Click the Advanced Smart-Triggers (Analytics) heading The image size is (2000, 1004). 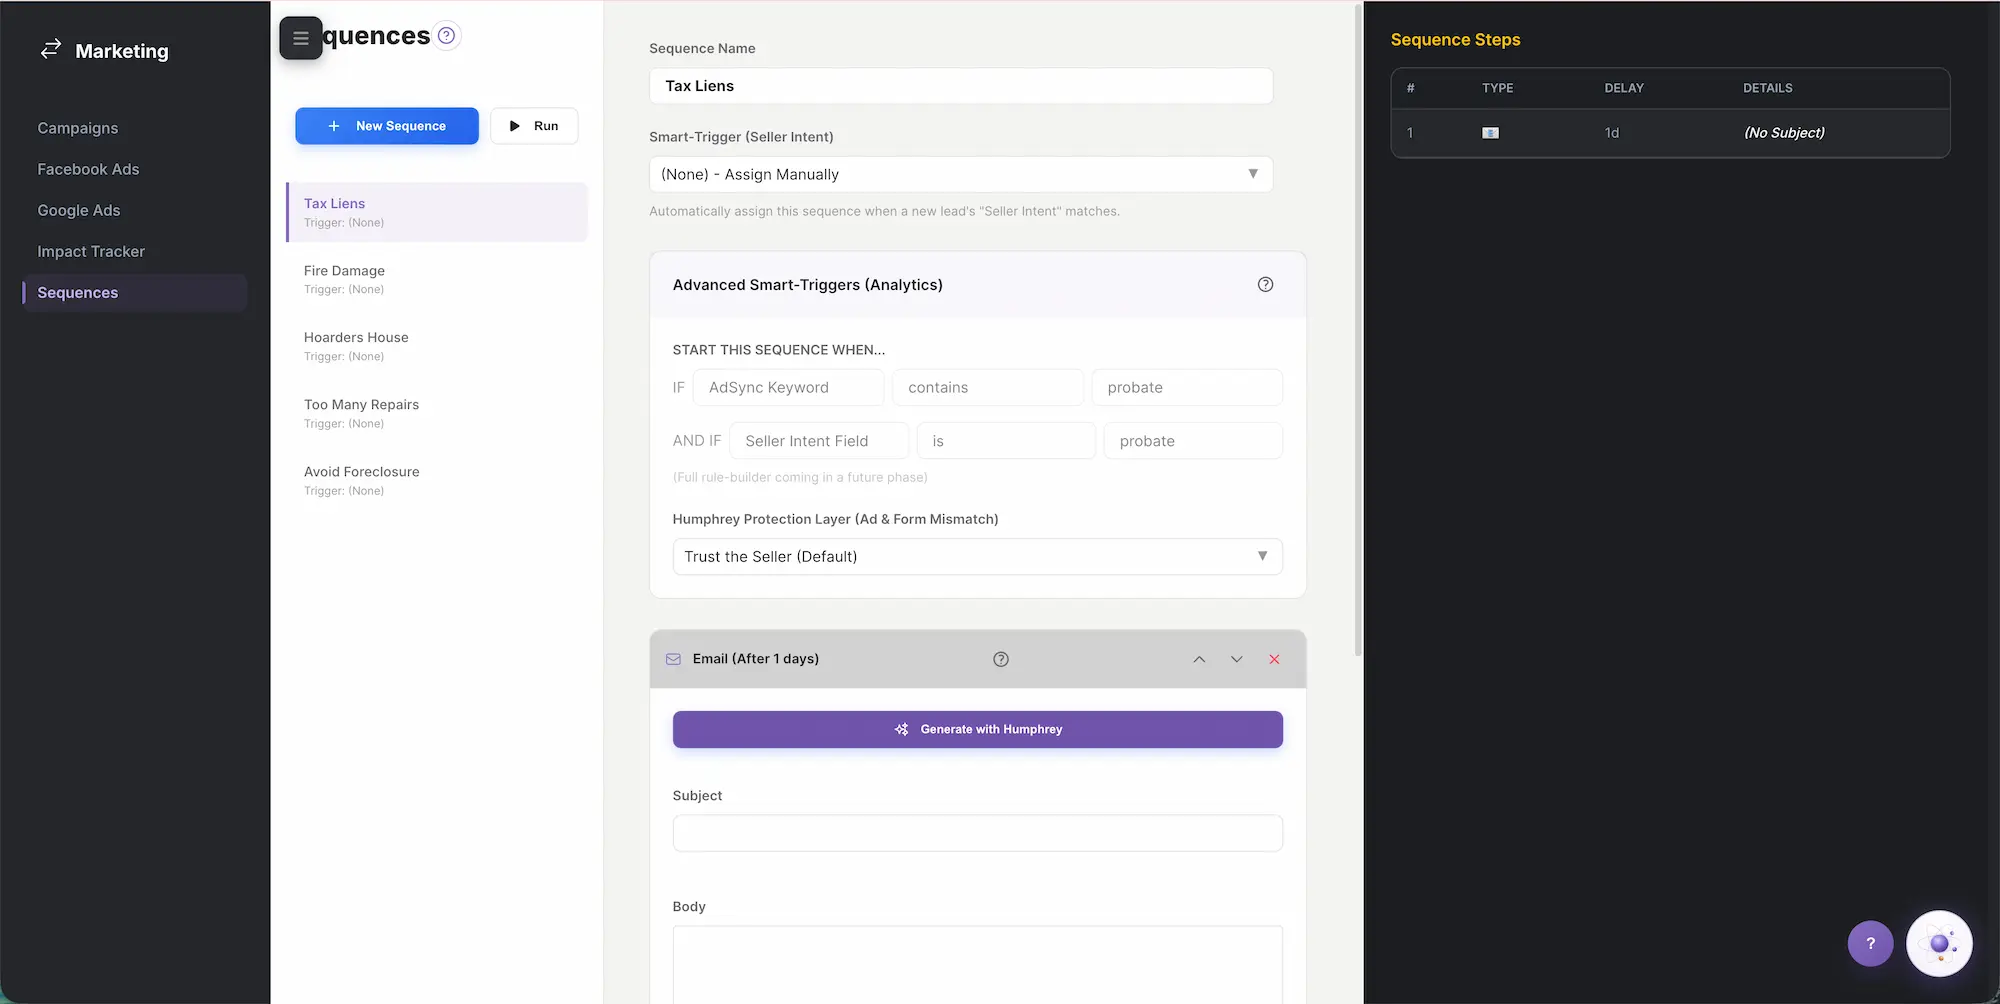(x=808, y=285)
